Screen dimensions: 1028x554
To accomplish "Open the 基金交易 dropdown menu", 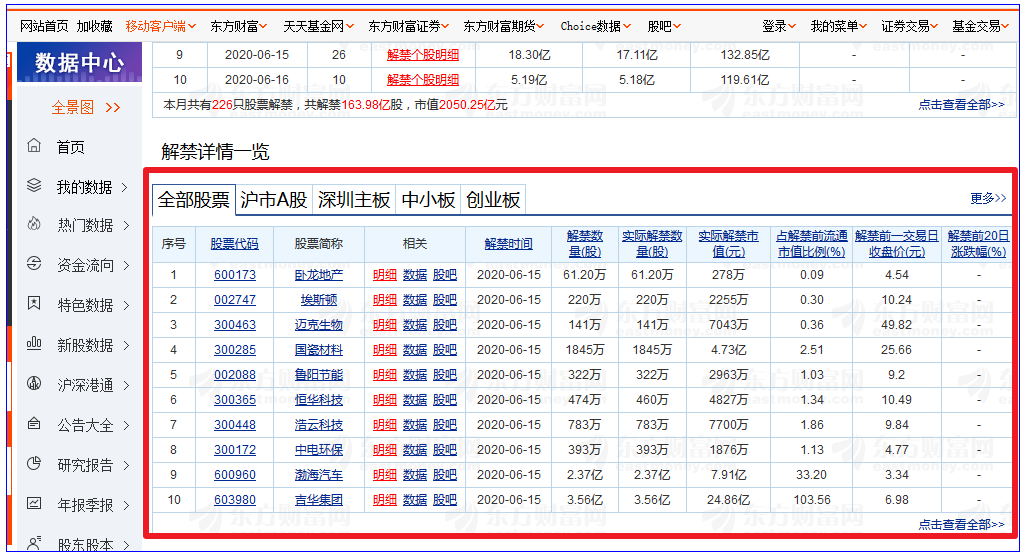I will (980, 26).
